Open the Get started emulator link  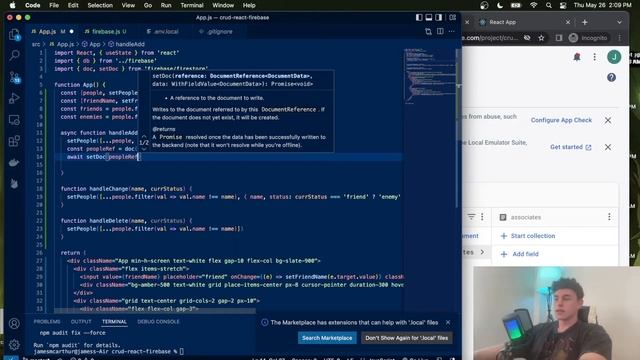coord(571,147)
